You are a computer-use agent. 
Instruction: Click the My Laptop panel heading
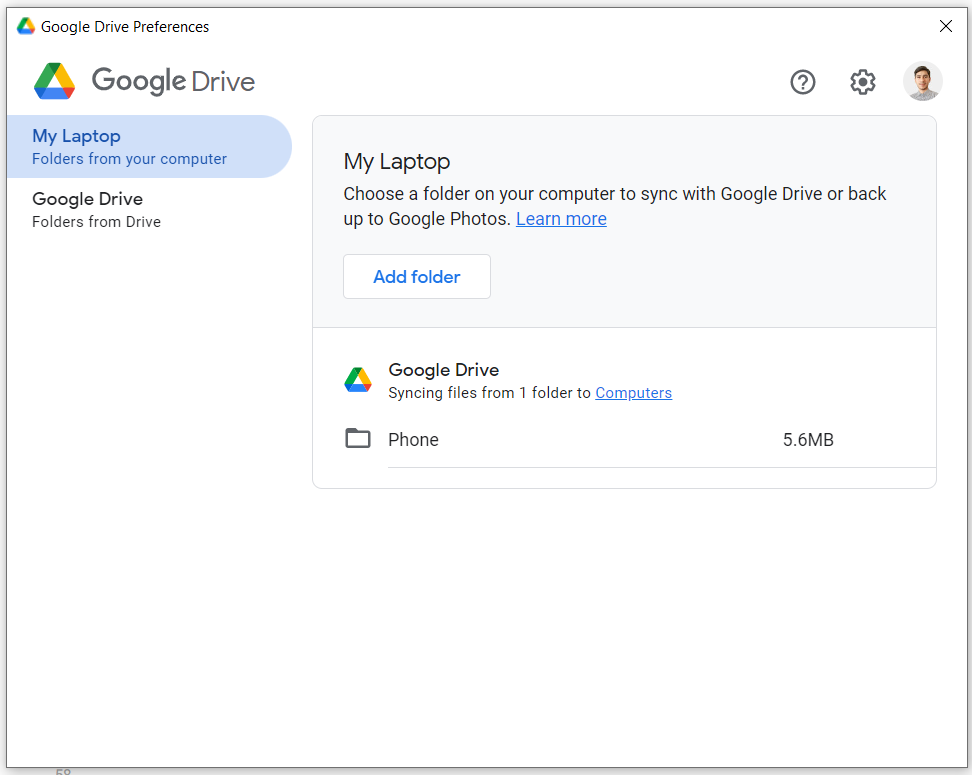click(397, 161)
